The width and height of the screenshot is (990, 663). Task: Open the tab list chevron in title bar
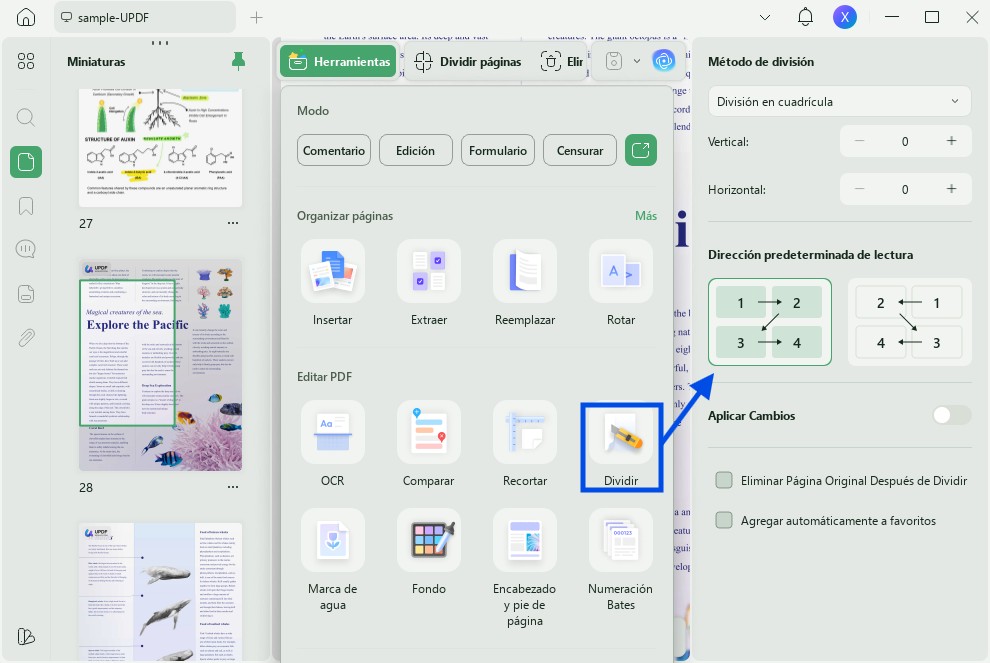tap(765, 18)
